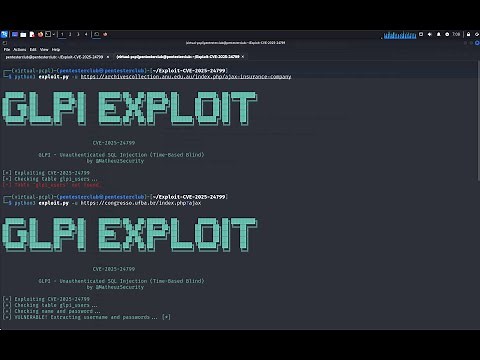Expand terminal launcher dropdown arrow
This screenshot has height=360, width=480.
(54, 34)
